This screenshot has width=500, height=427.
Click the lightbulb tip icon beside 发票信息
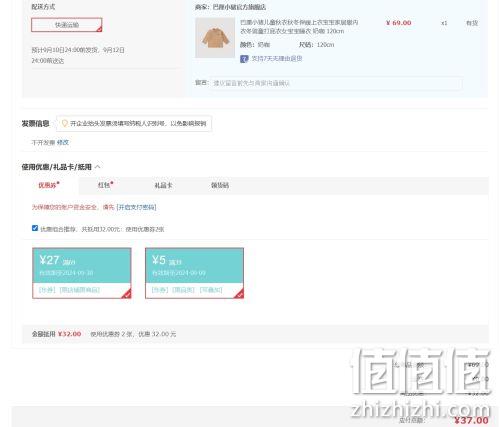(65, 124)
